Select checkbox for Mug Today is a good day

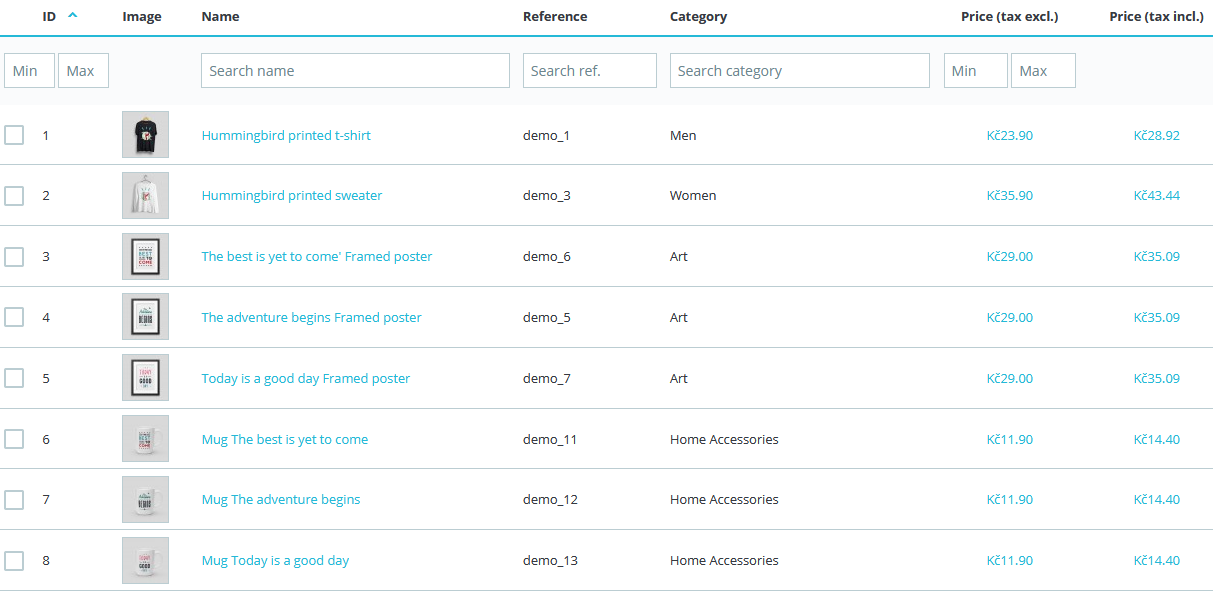click(14, 560)
